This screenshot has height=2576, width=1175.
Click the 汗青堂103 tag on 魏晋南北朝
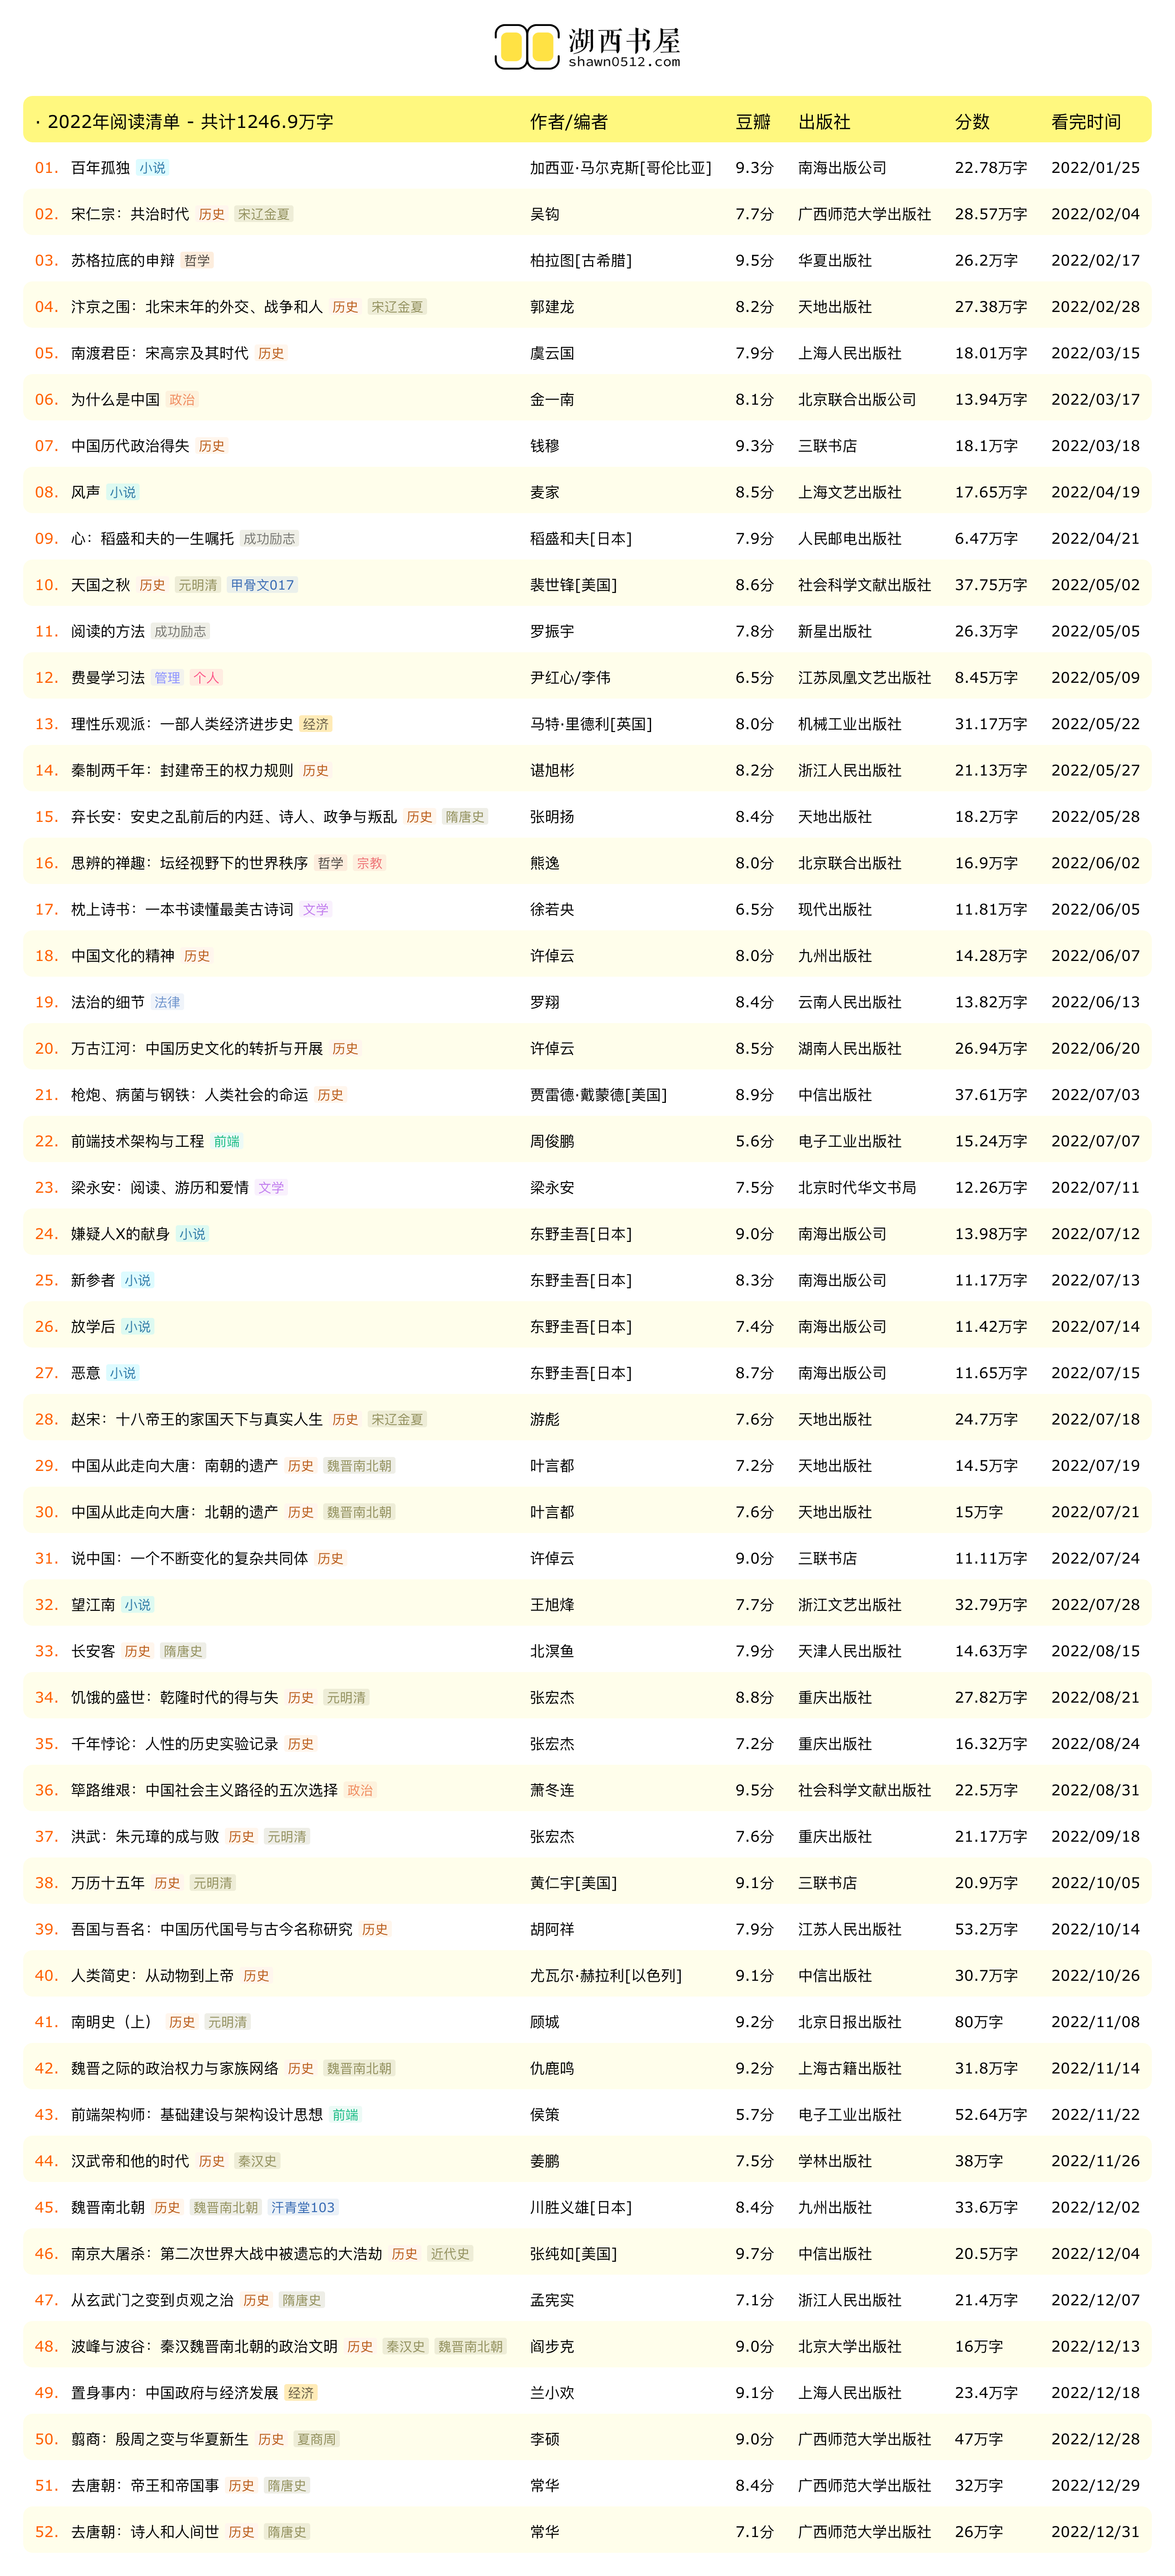(302, 2207)
